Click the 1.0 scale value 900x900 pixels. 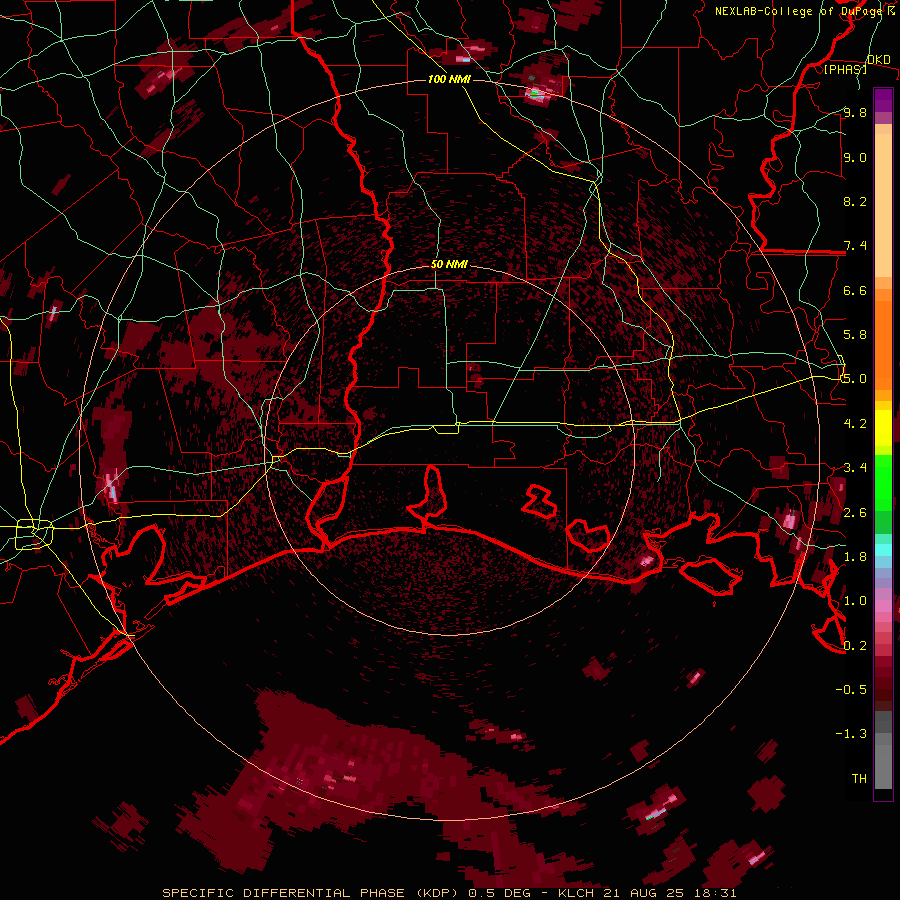pyautogui.click(x=855, y=601)
